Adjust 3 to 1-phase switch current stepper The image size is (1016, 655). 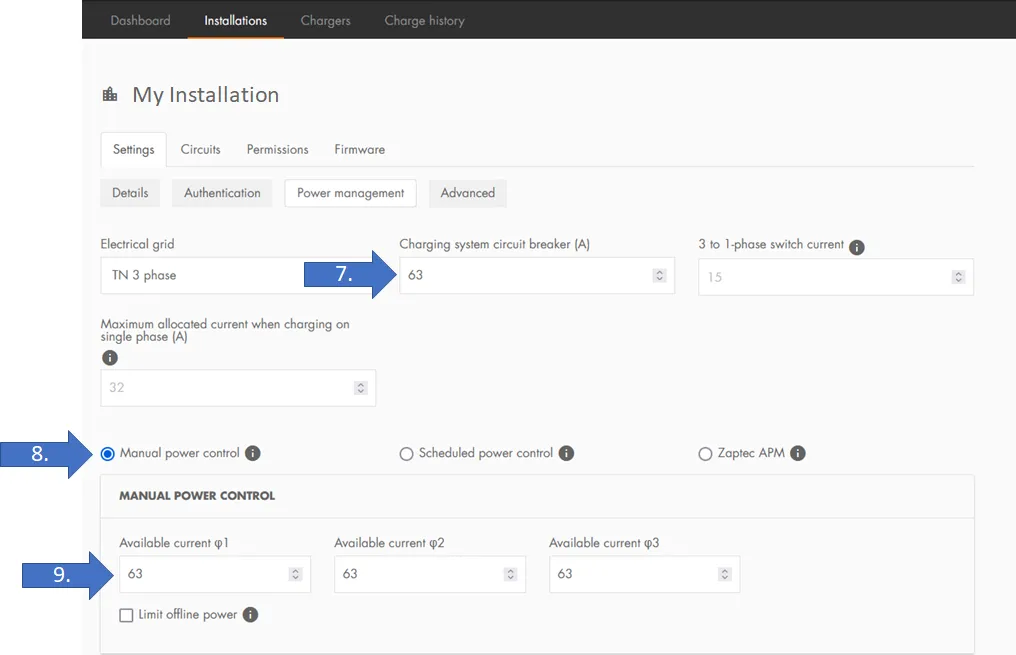point(958,277)
